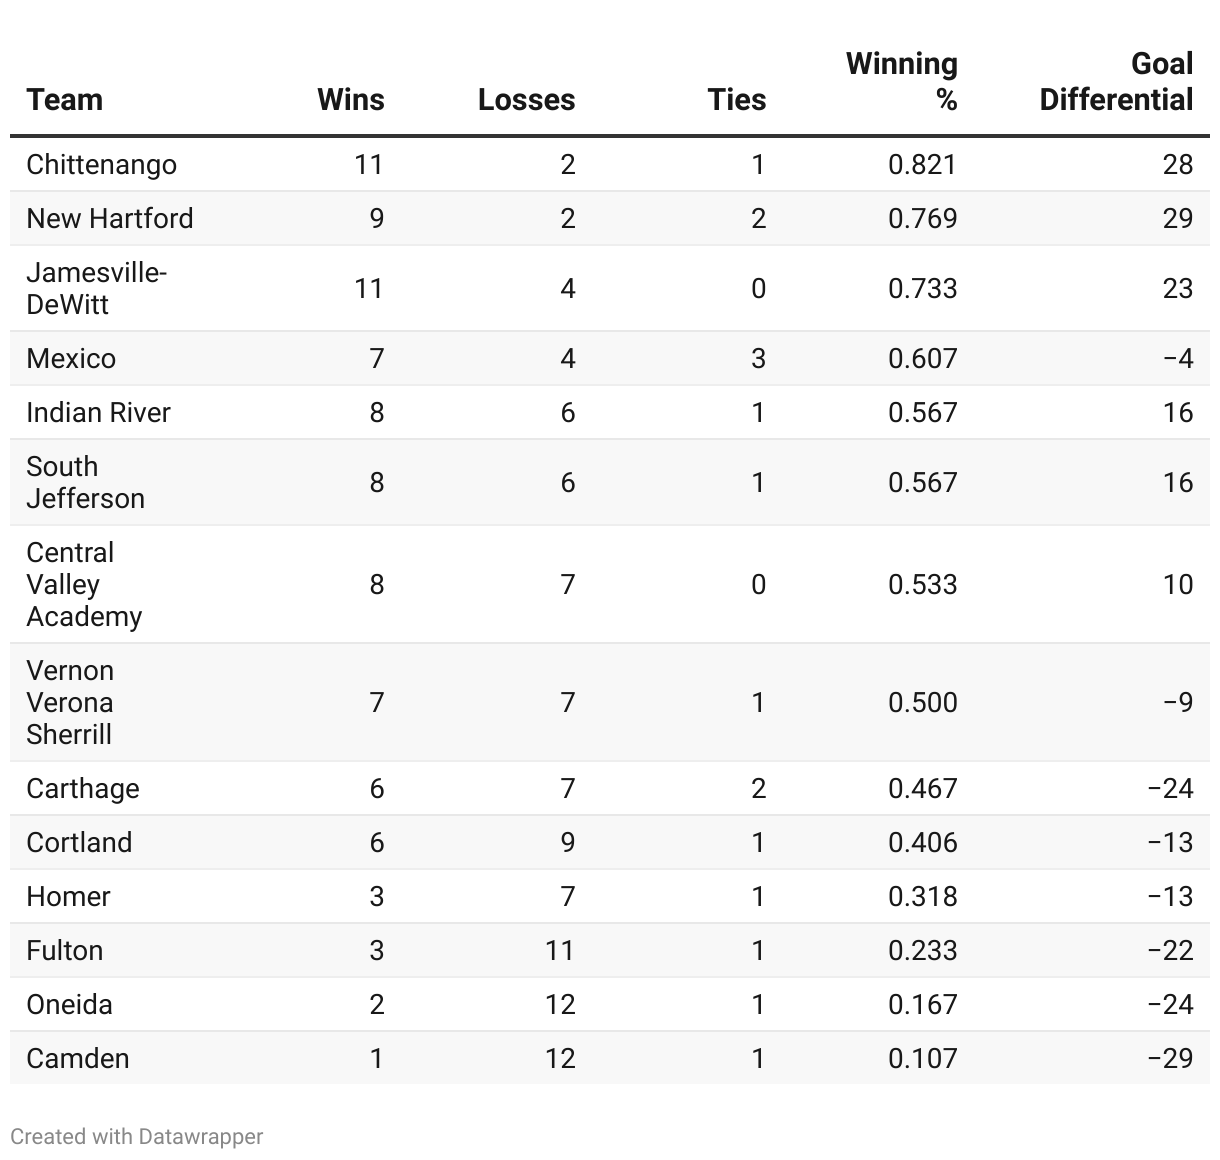Select the Indian River row label

(x=98, y=413)
